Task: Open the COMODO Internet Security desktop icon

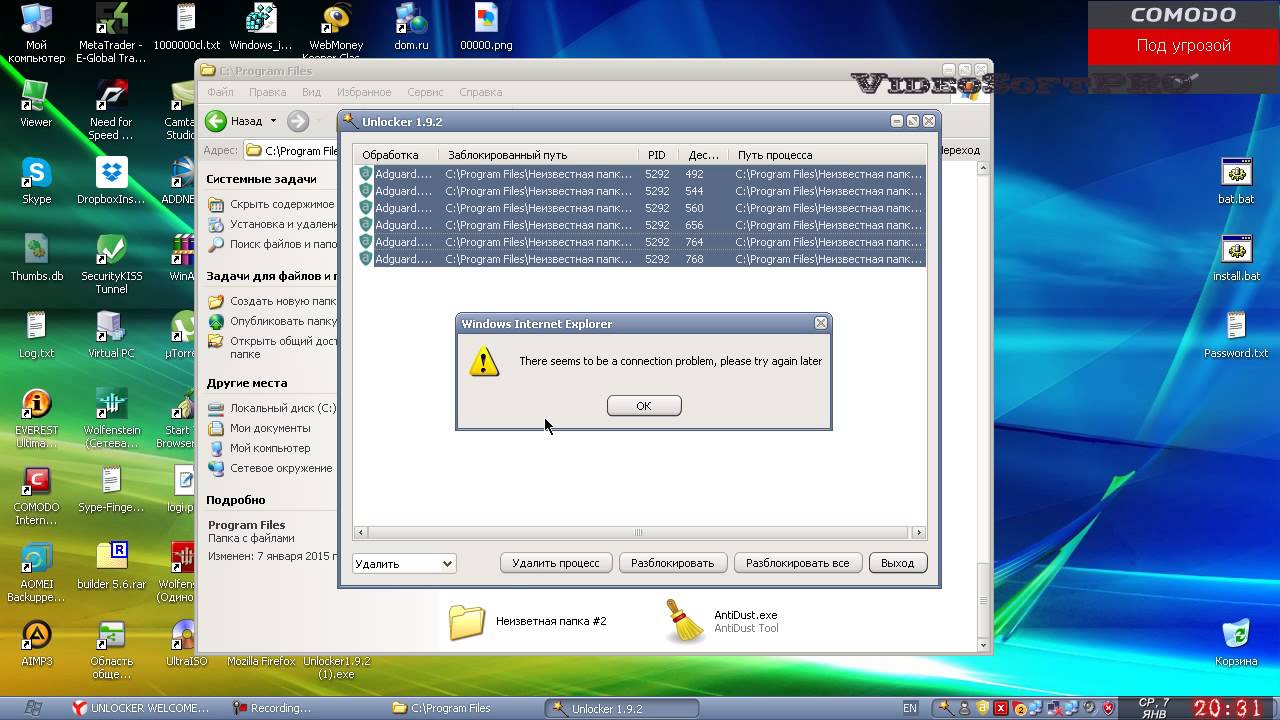Action: tap(36, 495)
